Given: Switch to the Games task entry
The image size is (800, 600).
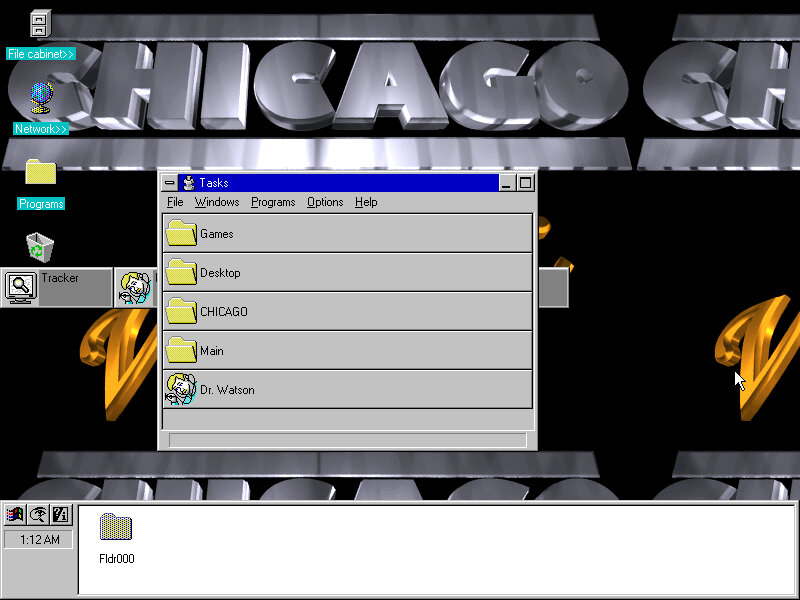Looking at the screenshot, I should (x=347, y=234).
